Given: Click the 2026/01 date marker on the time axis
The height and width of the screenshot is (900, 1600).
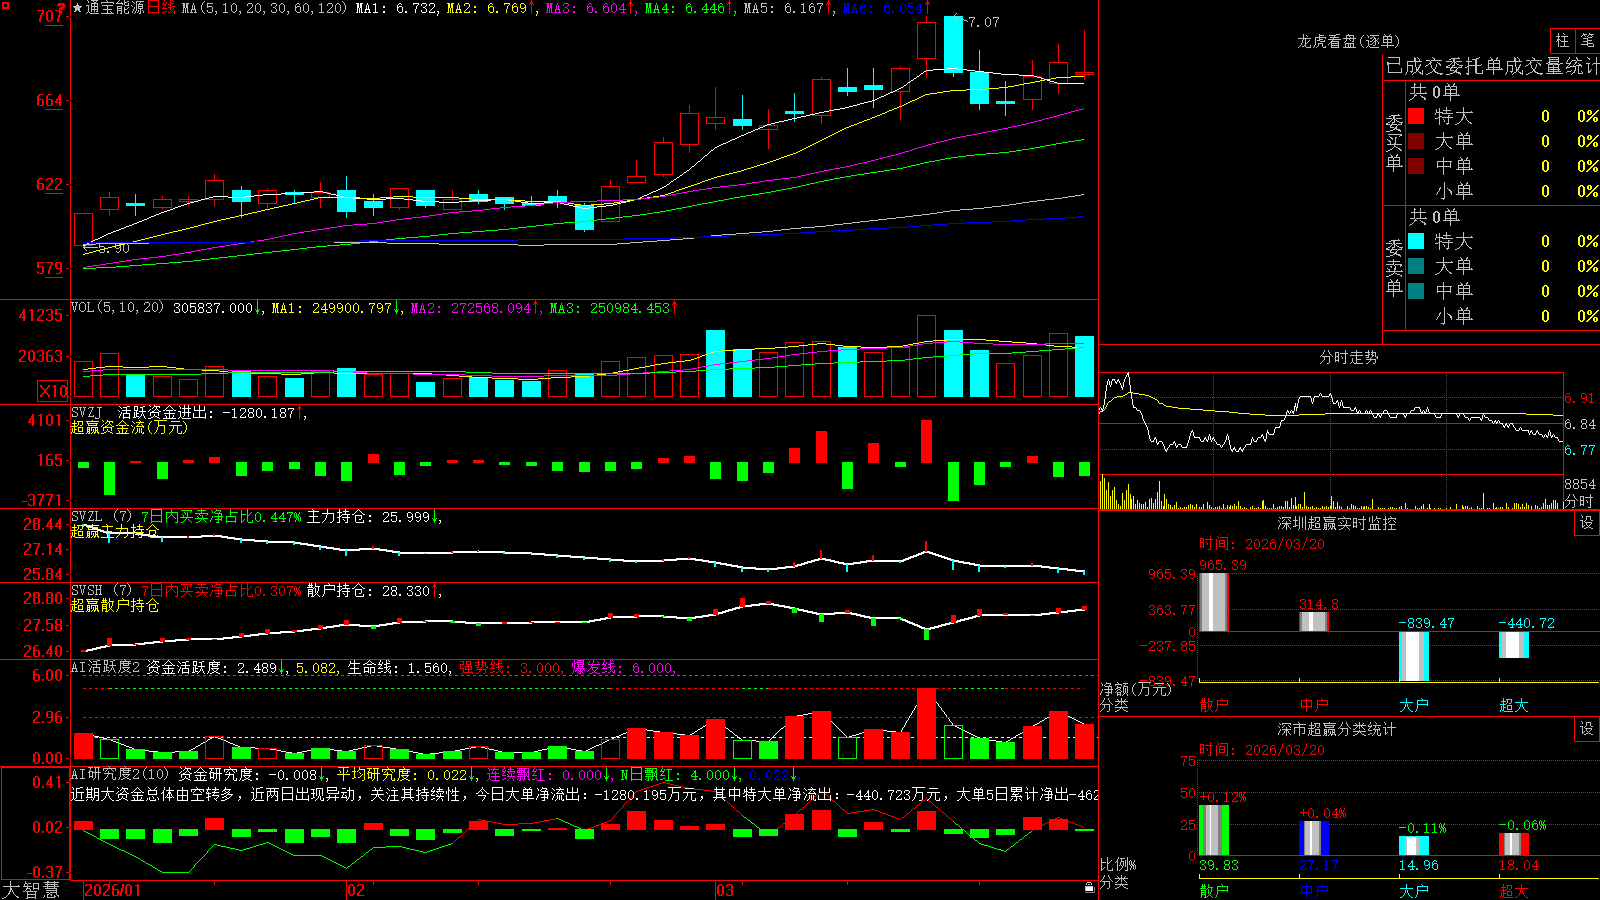Looking at the screenshot, I should tap(113, 890).
